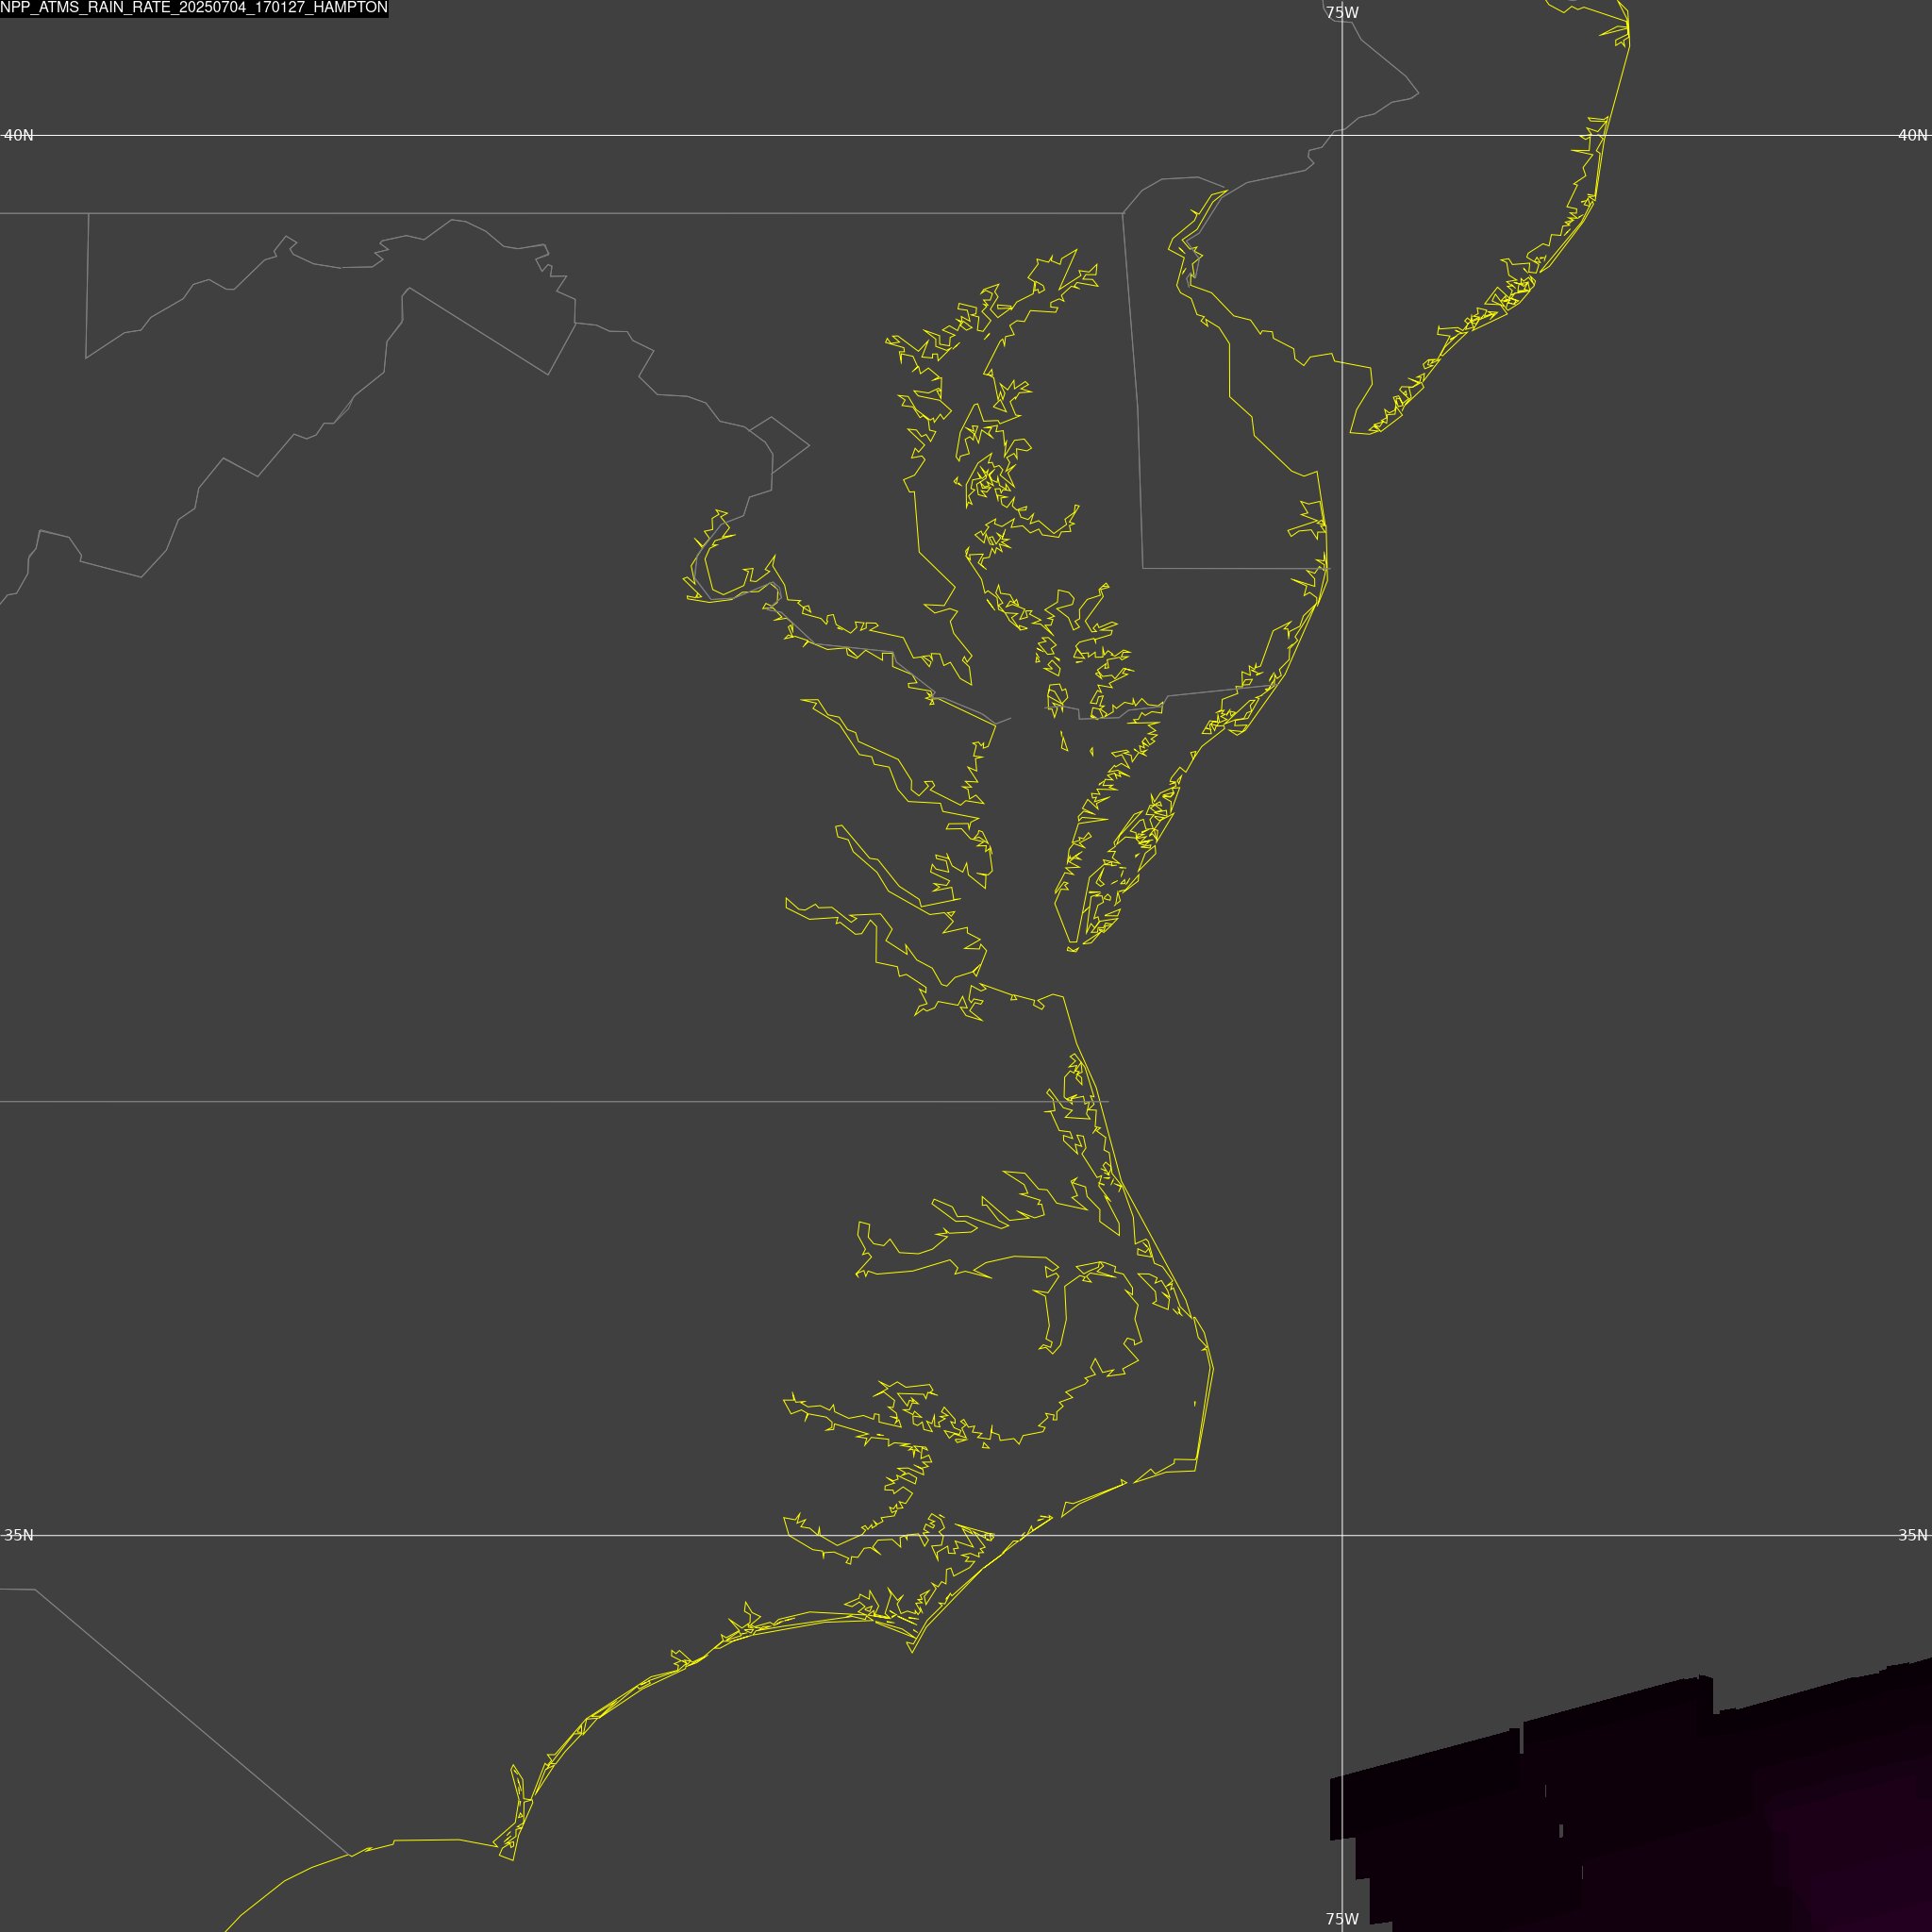Click the 75W label at the top

click(1342, 13)
